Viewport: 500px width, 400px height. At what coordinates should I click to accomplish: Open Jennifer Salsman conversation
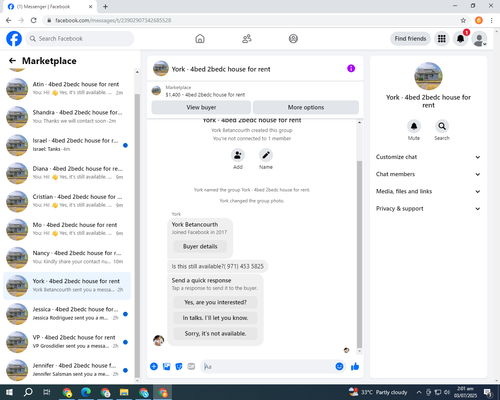pyautogui.click(x=67, y=370)
